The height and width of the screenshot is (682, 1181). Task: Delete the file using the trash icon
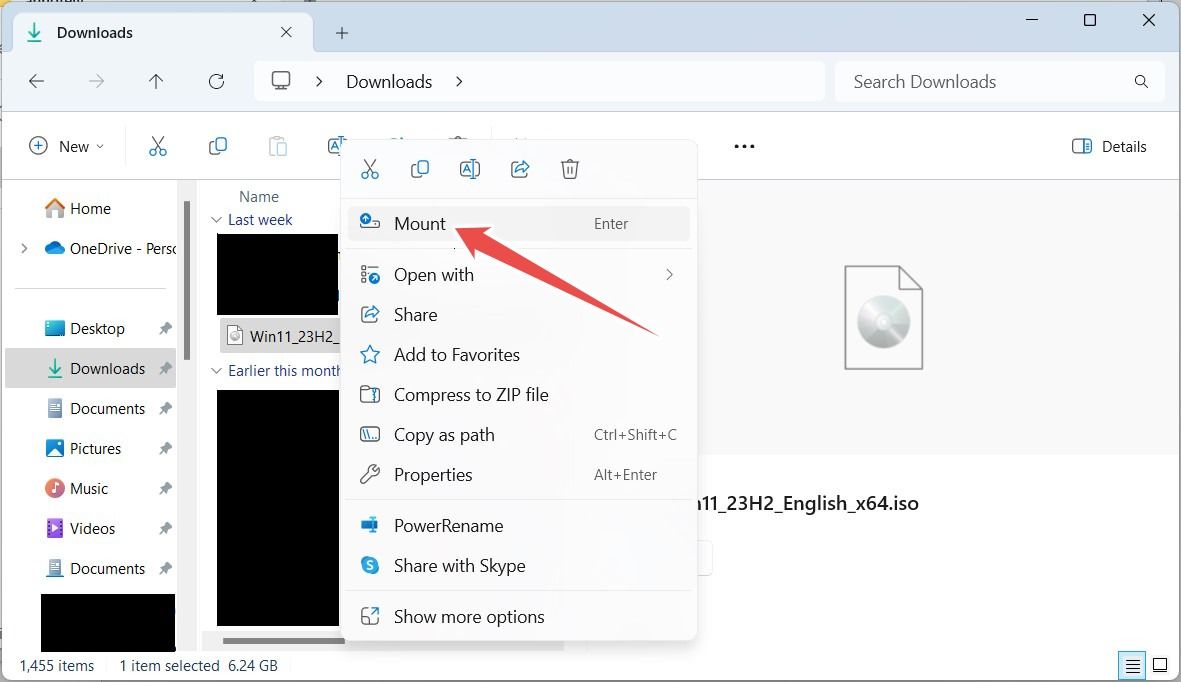(x=570, y=168)
